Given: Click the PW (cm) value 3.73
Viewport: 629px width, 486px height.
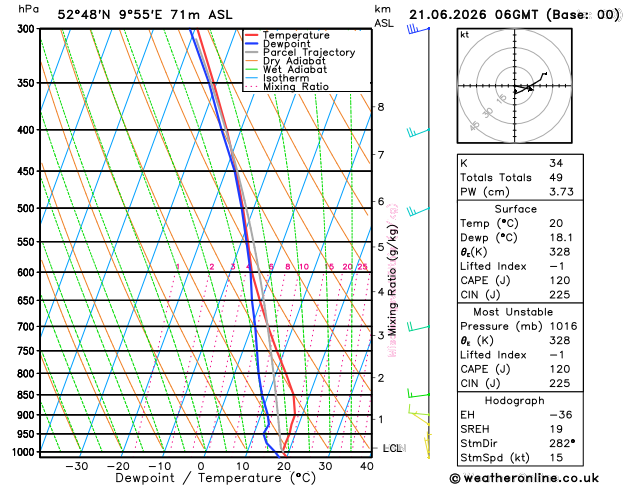Looking at the screenshot, I should tap(561, 192).
